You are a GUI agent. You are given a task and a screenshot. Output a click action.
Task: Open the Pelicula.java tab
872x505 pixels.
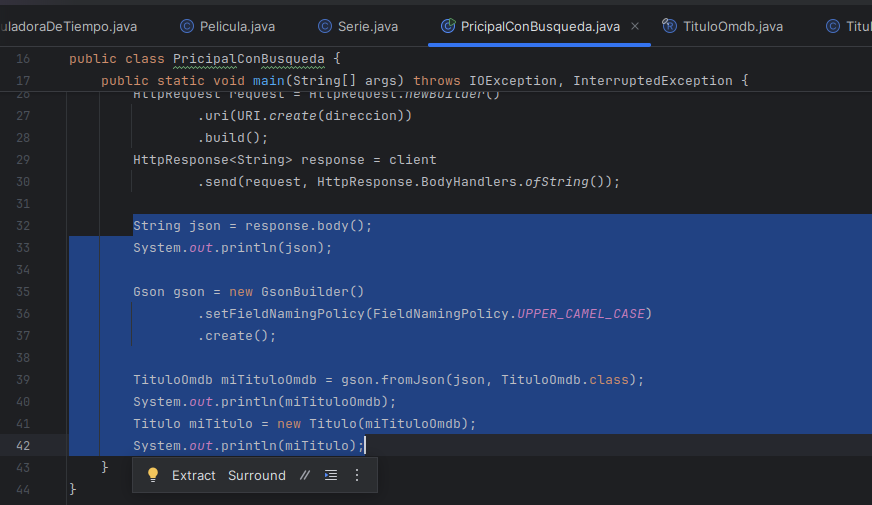(227, 26)
